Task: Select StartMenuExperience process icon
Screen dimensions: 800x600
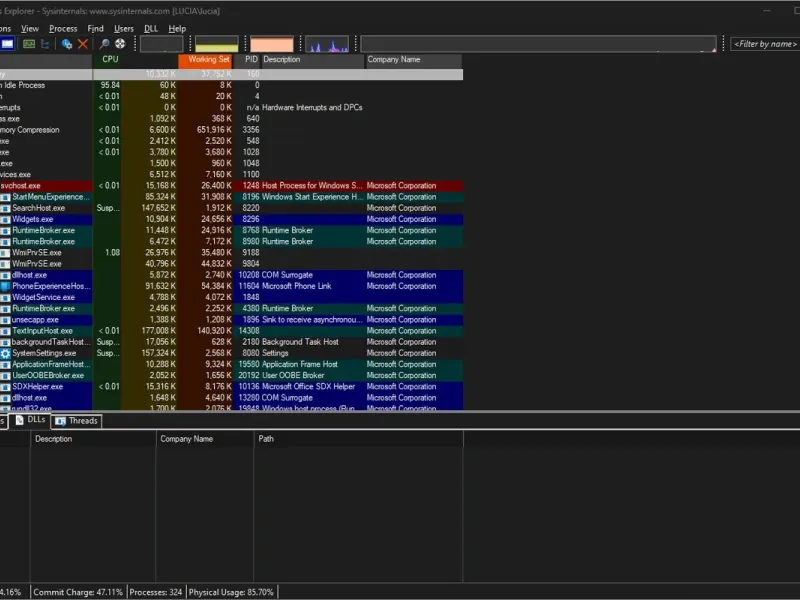Action: tap(5, 197)
